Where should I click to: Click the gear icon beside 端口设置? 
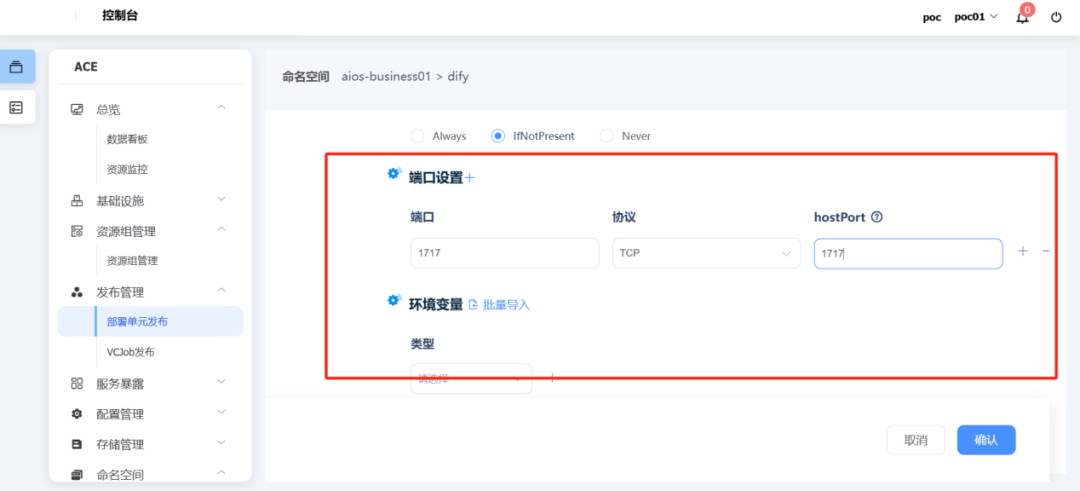394,174
